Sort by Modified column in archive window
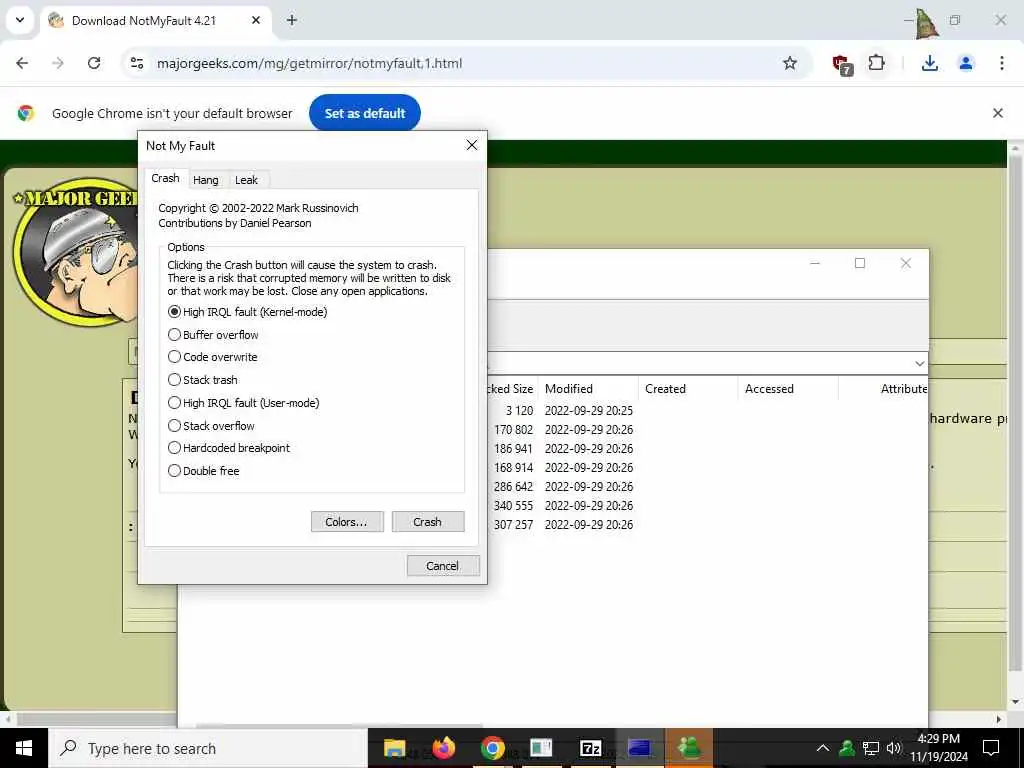This screenshot has height=768, width=1024. pyautogui.click(x=588, y=389)
